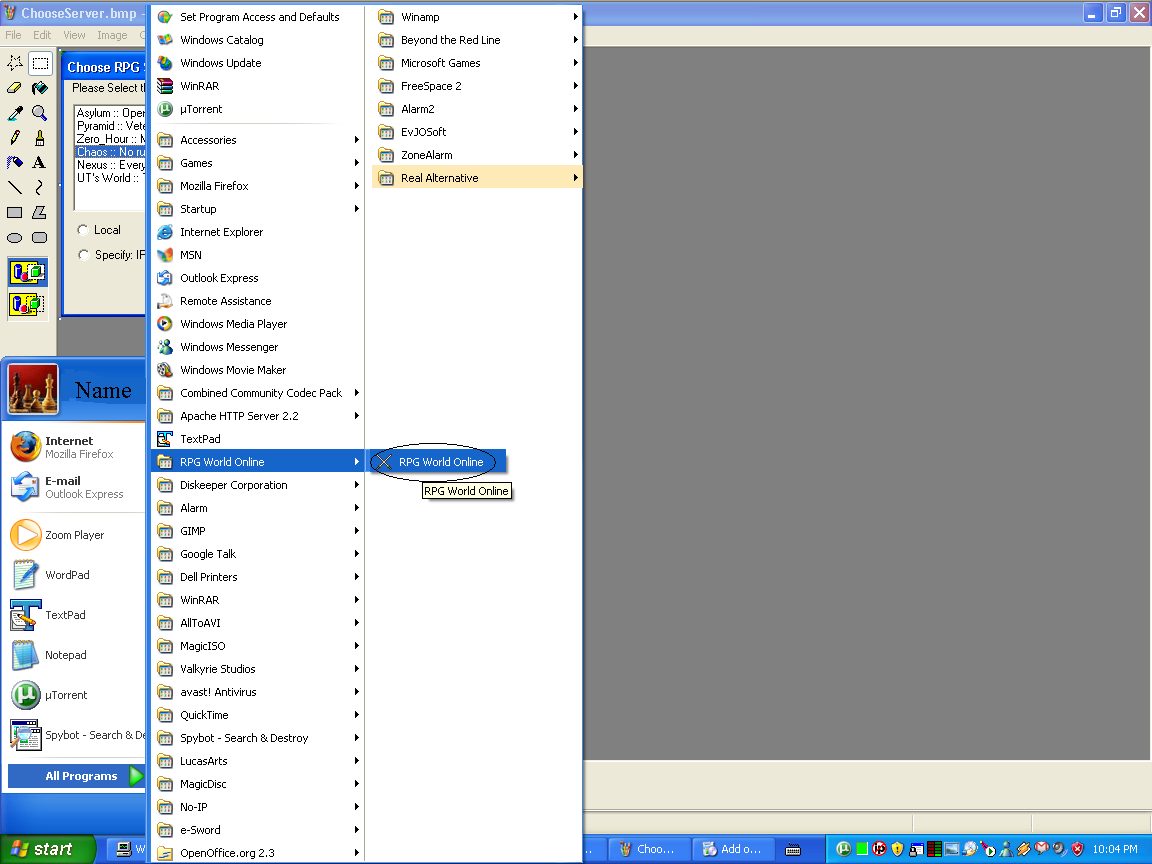This screenshot has width=1152, height=864.
Task: Open Set Program Access and Defaults
Action: (258, 17)
